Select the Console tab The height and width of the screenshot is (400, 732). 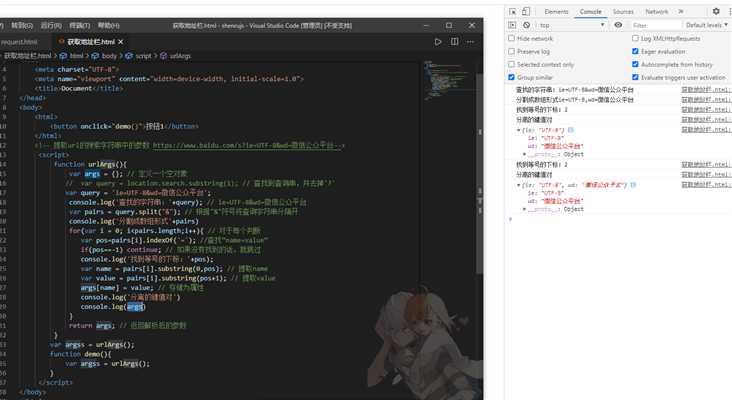591,12
